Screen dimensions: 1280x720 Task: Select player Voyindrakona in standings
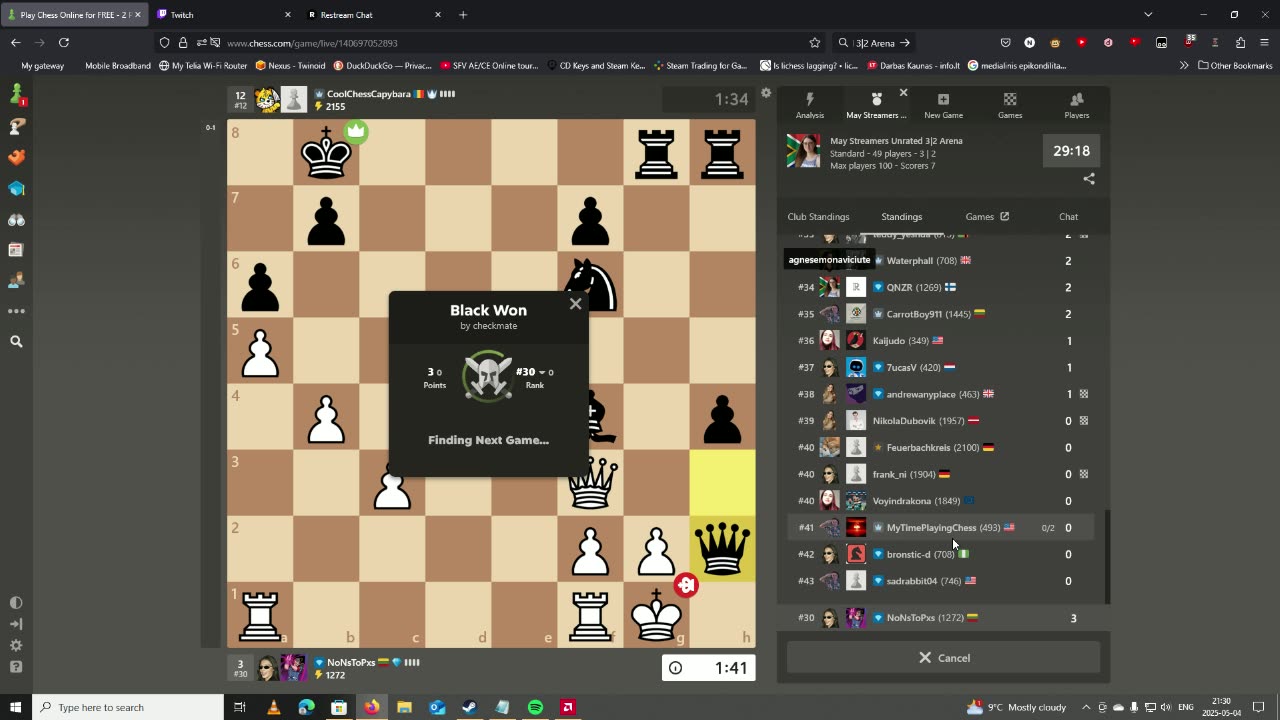(x=902, y=501)
